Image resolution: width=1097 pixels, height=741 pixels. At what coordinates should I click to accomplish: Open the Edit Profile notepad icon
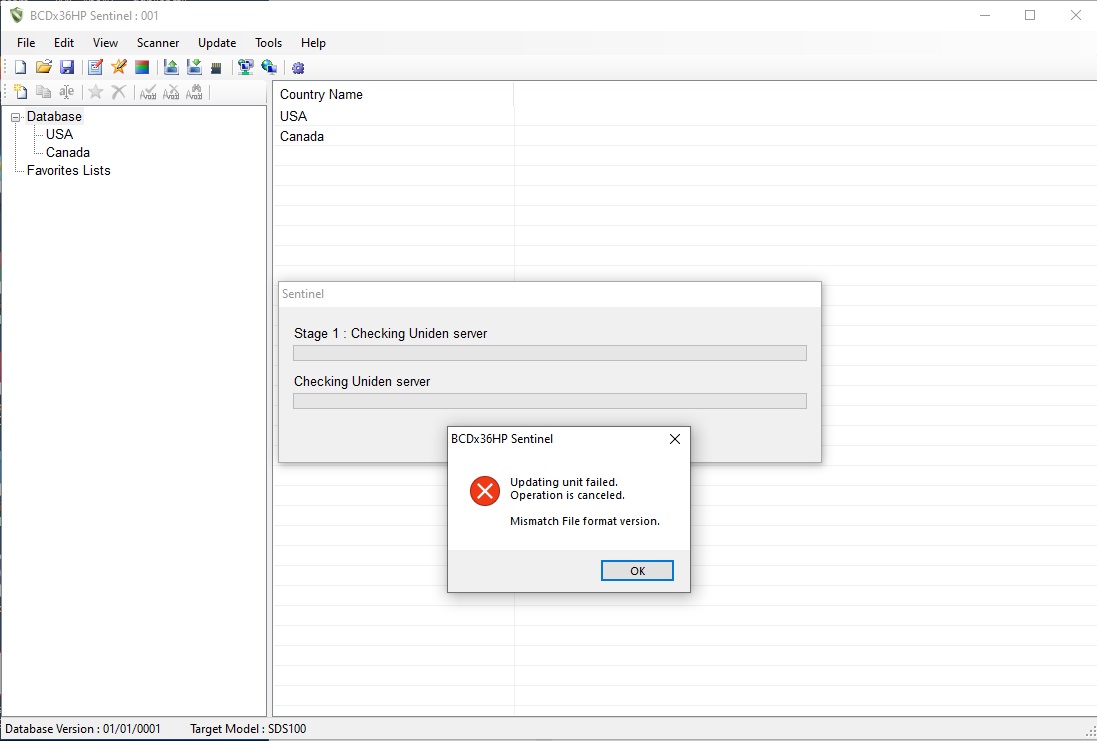[x=96, y=67]
